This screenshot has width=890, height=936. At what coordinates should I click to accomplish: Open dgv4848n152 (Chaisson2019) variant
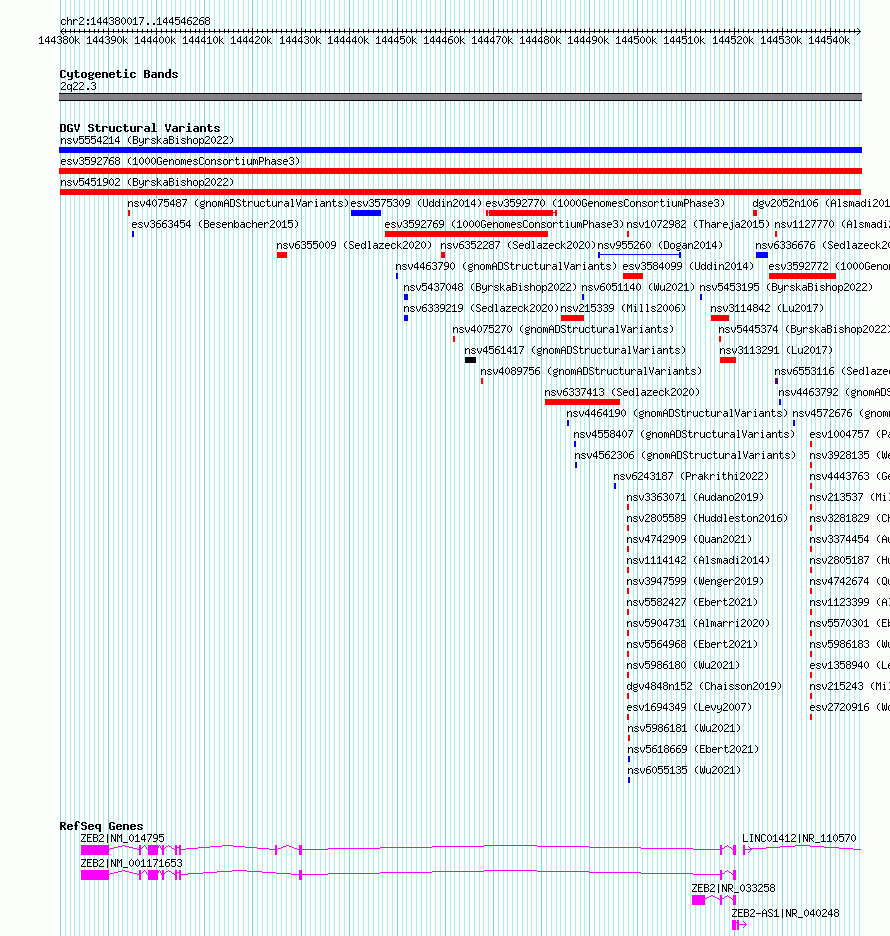point(704,686)
